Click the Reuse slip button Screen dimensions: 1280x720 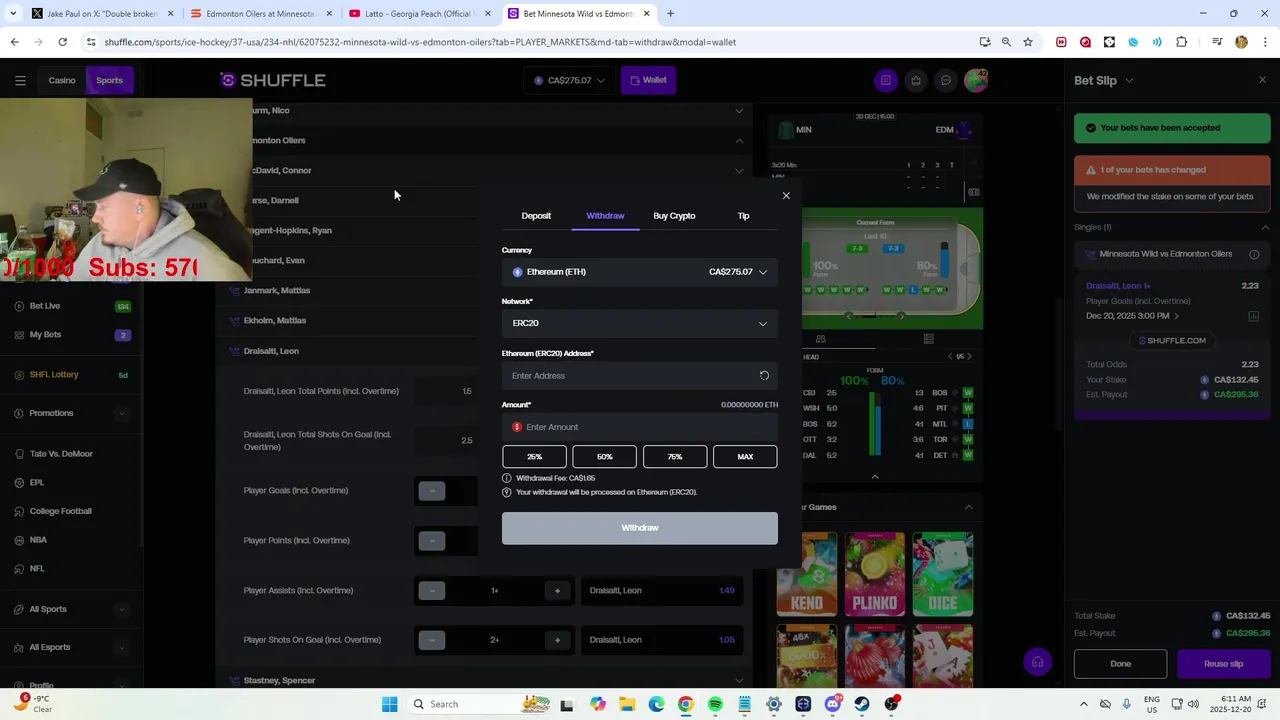click(x=1223, y=664)
